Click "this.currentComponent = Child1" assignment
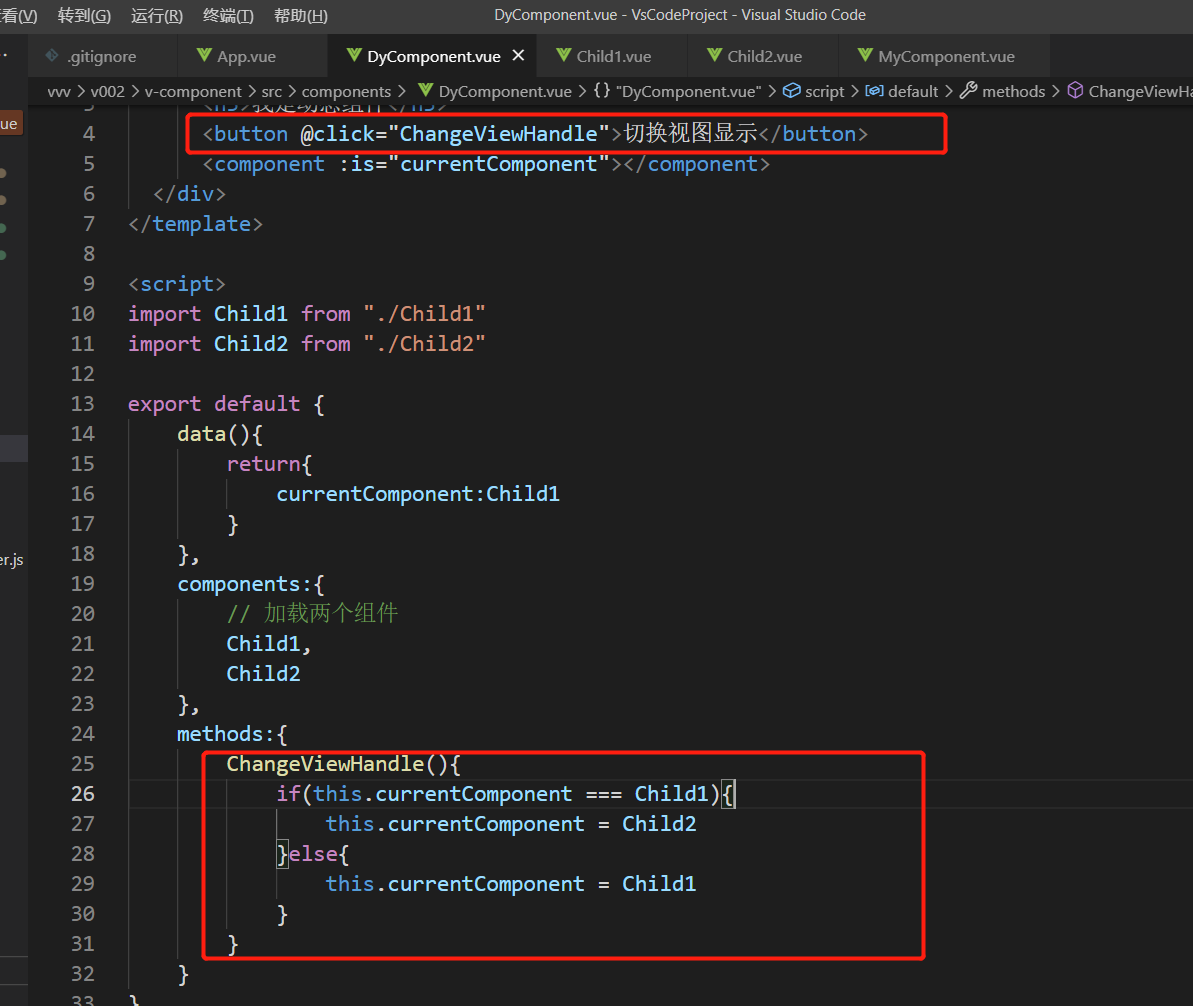Image resolution: width=1193 pixels, height=1006 pixels. click(511, 884)
